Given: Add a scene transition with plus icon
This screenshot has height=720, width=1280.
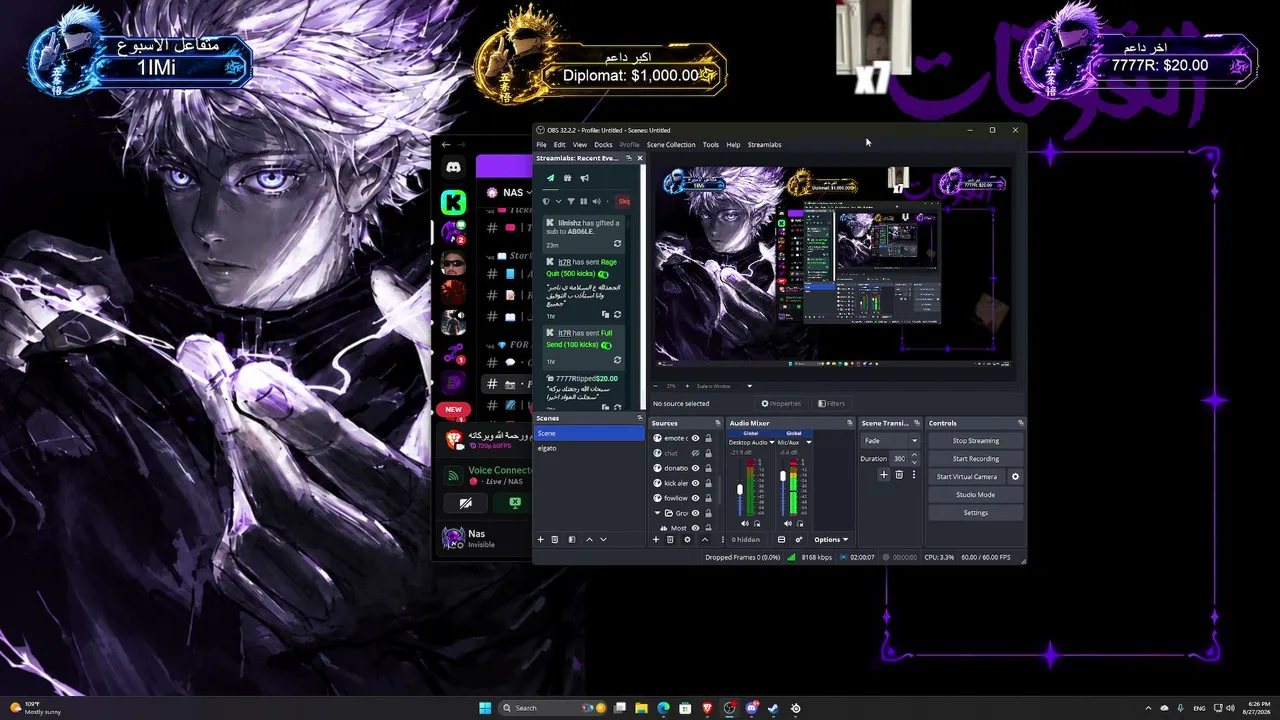Looking at the screenshot, I should coord(884,475).
